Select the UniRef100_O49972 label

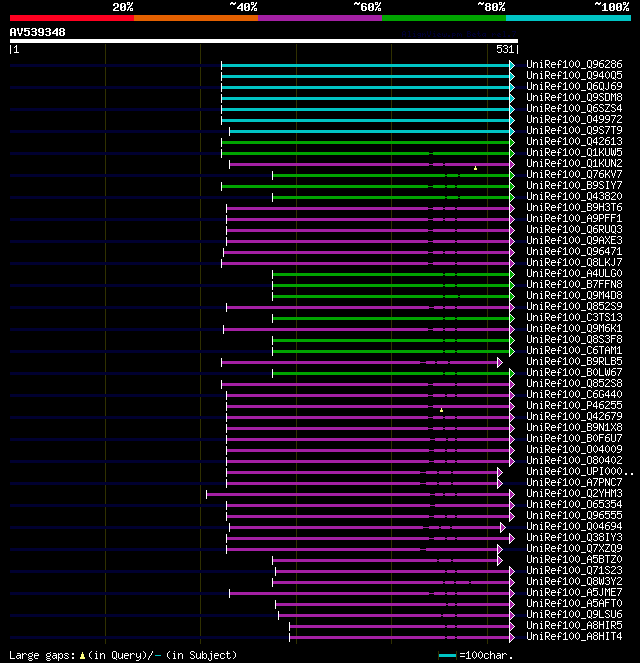(x=574, y=119)
